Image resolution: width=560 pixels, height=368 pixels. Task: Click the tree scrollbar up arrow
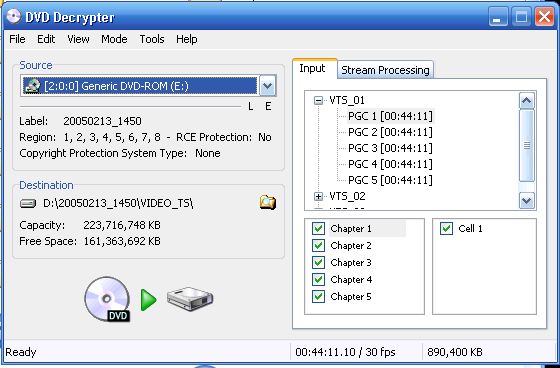click(527, 101)
